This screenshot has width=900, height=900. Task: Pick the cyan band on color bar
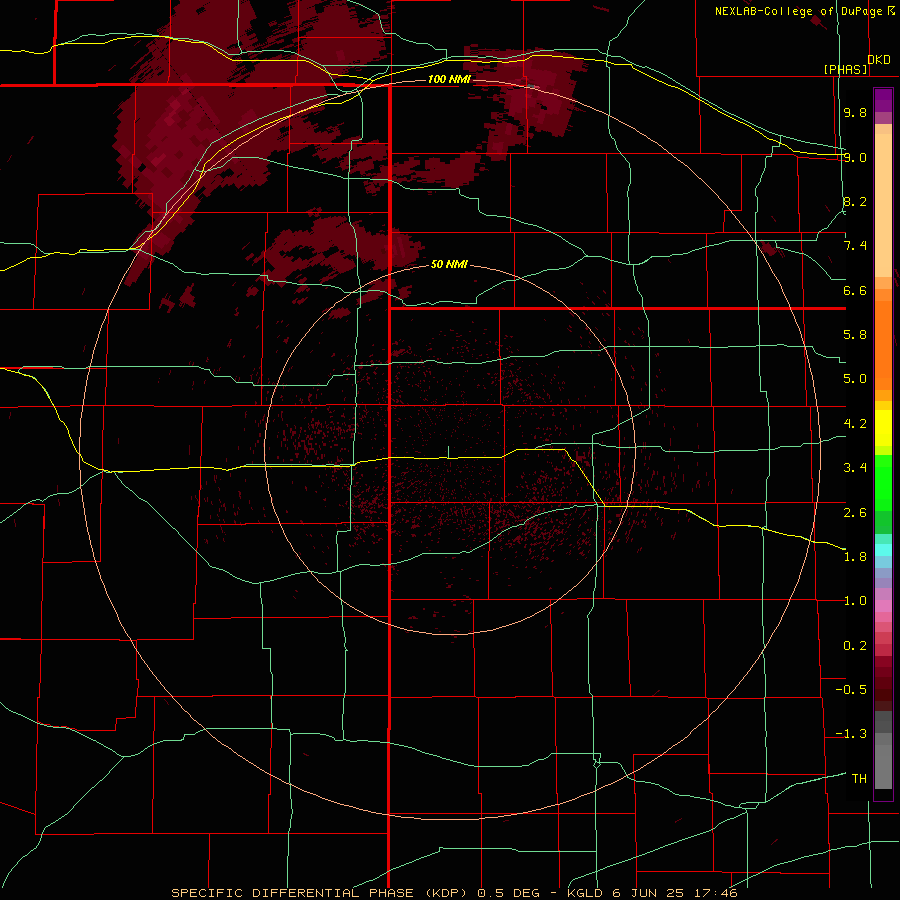pos(883,550)
